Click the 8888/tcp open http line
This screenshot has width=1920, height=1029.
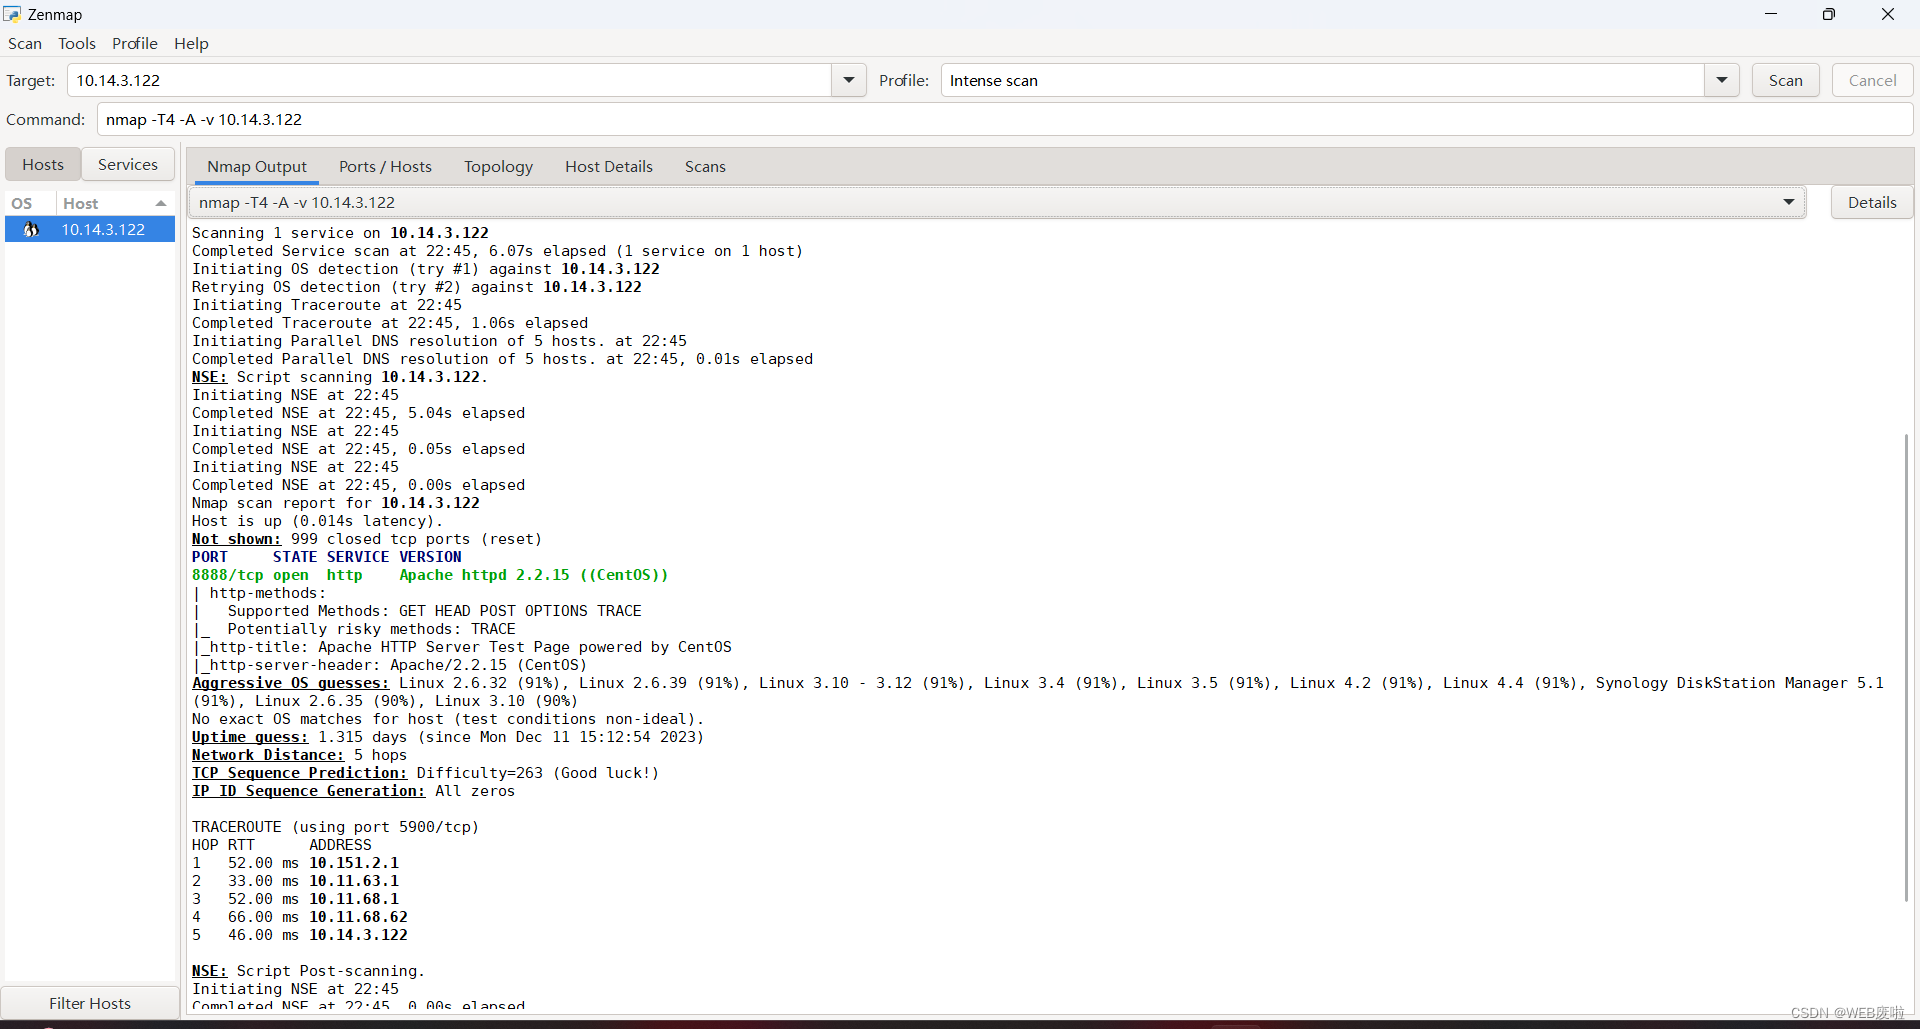[x=430, y=575]
